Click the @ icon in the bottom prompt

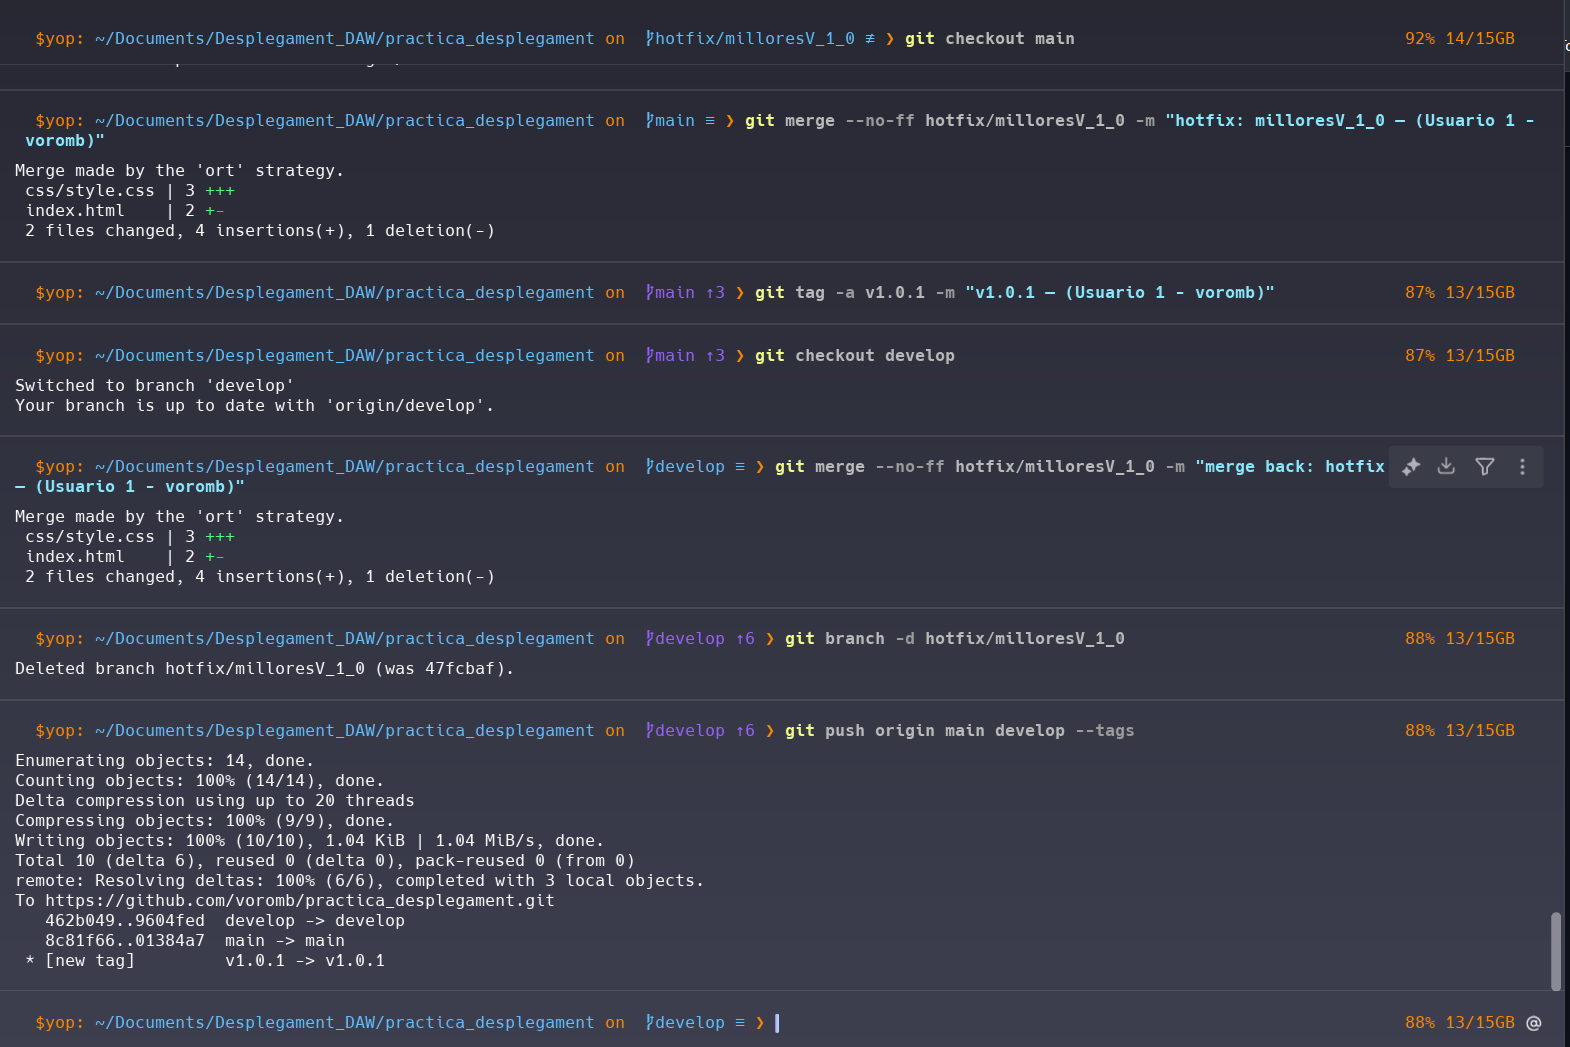[1534, 1022]
